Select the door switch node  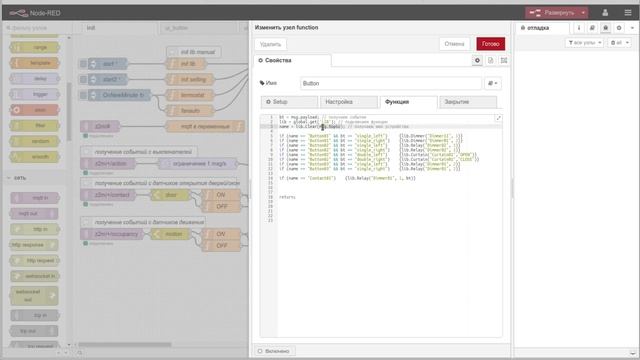(171, 195)
